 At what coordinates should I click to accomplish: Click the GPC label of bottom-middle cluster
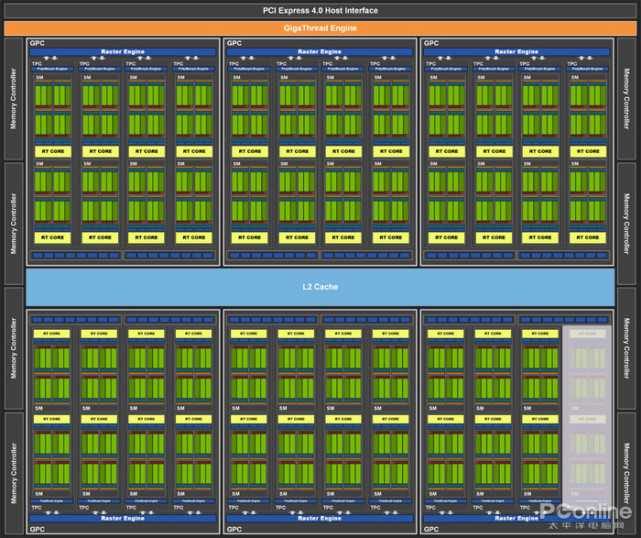(x=234, y=527)
